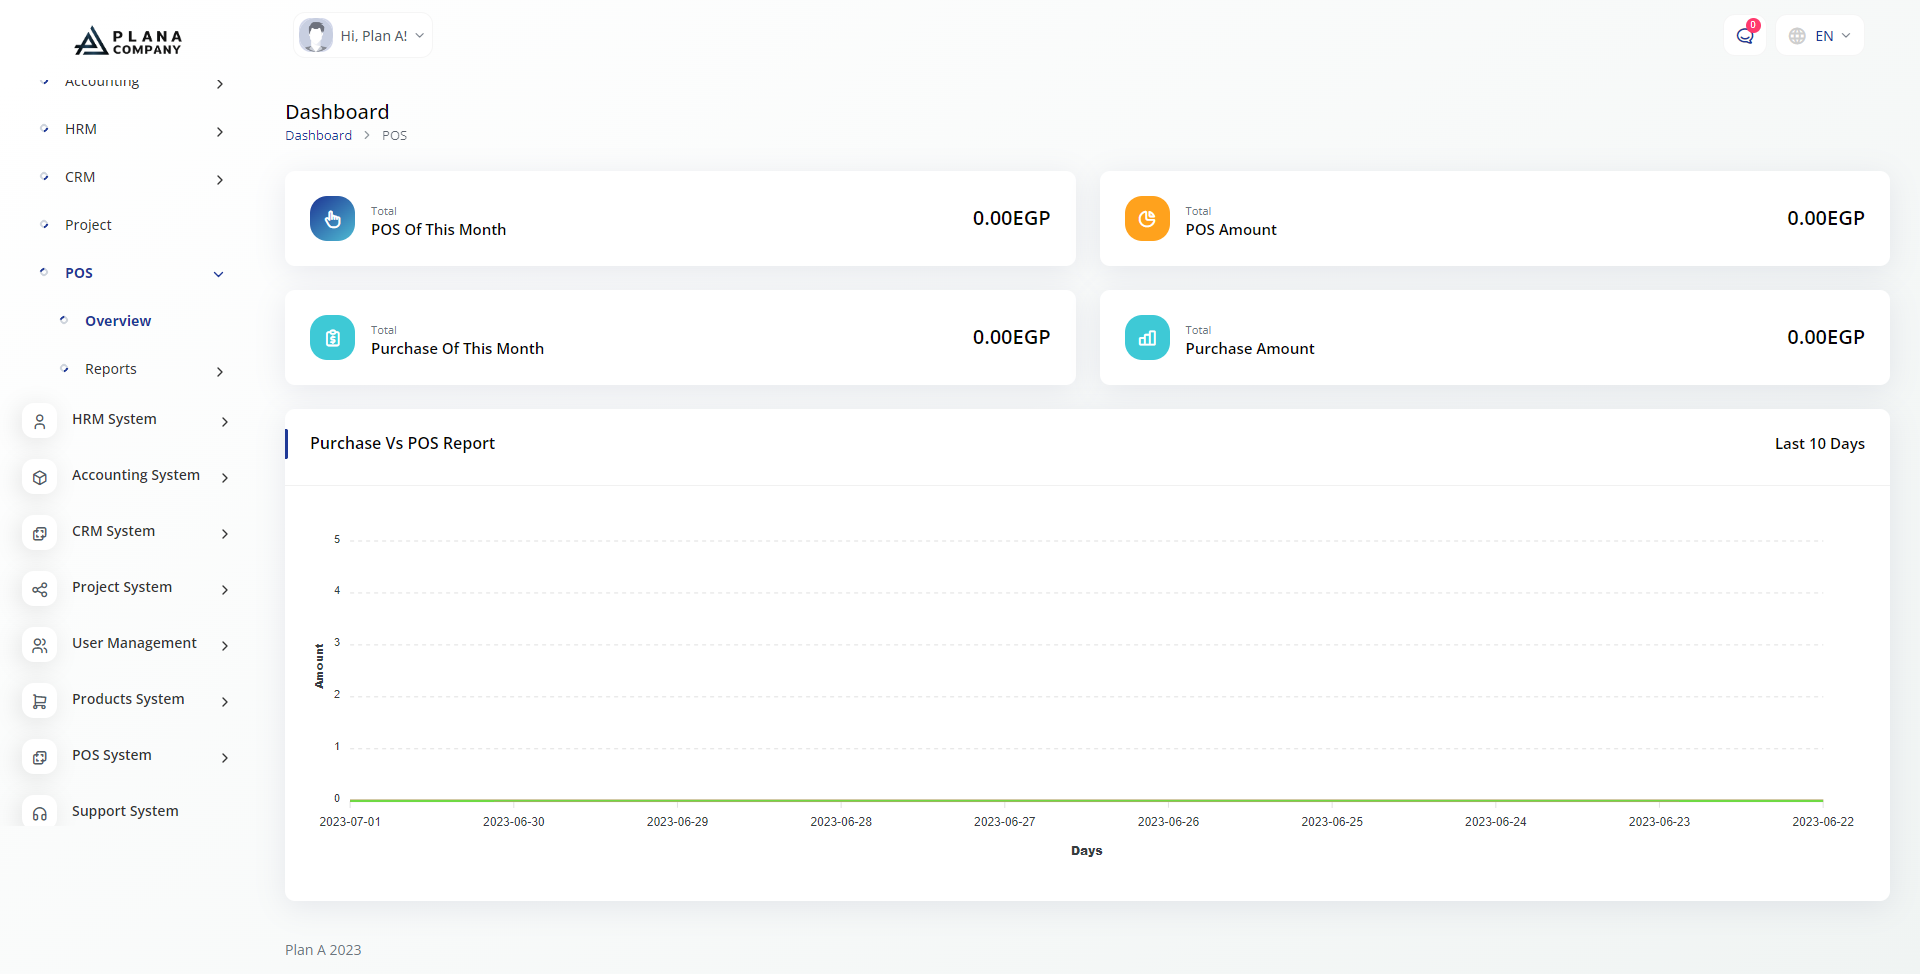Image resolution: width=1920 pixels, height=974 pixels.
Task: Open the Hi, Plan A! user menu
Action: pos(363,36)
